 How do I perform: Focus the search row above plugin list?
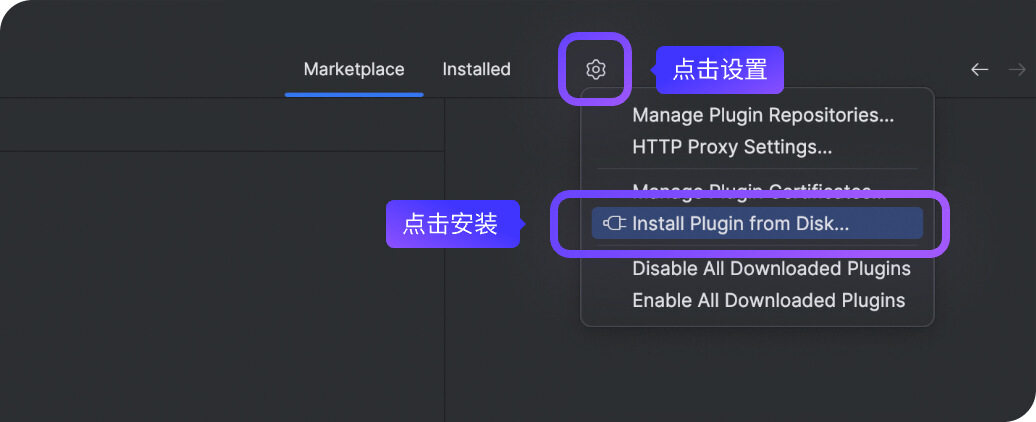(x=220, y=124)
